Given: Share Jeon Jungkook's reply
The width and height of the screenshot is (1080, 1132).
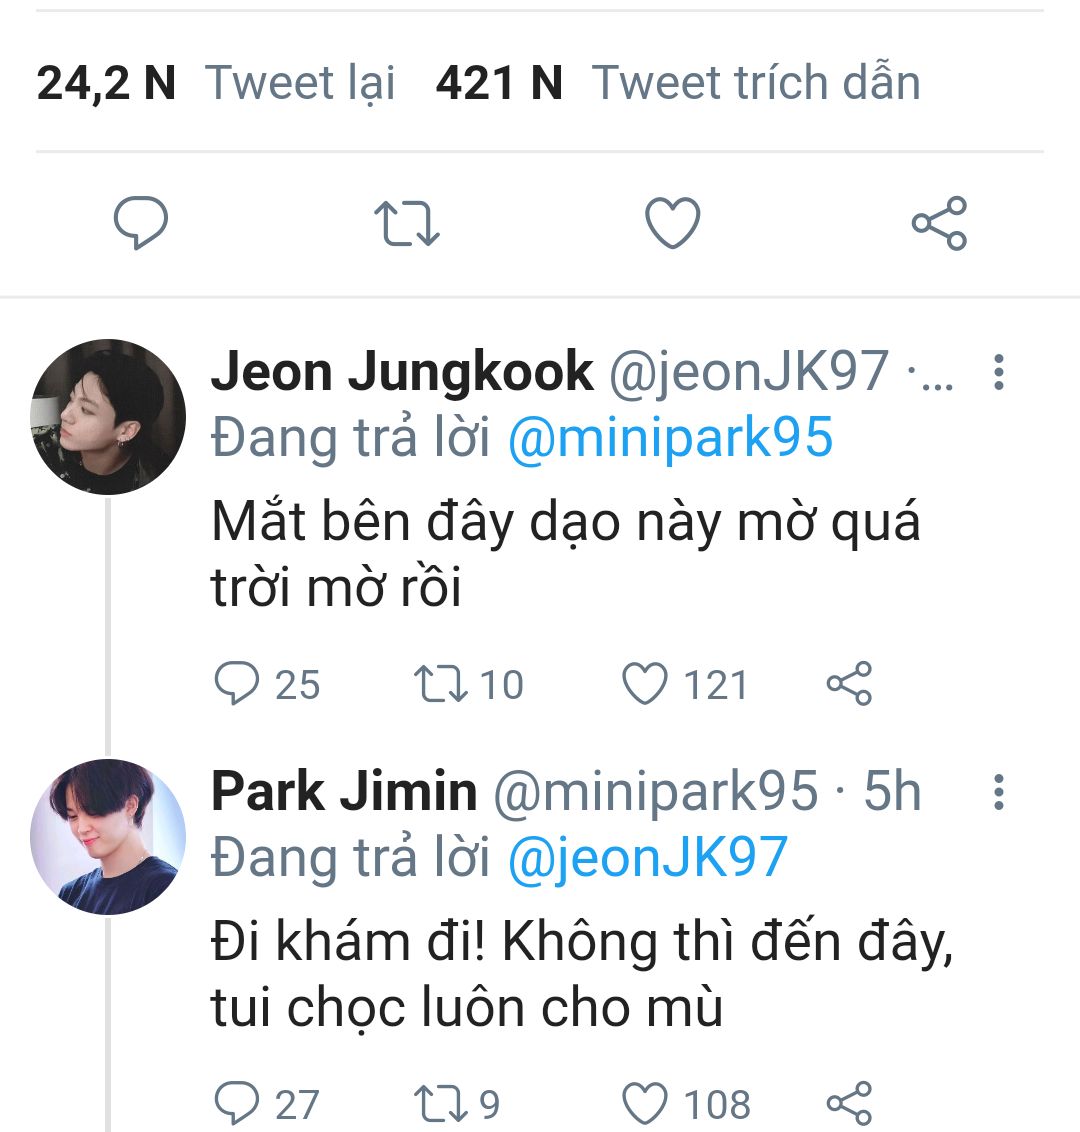Looking at the screenshot, I should 849,685.
